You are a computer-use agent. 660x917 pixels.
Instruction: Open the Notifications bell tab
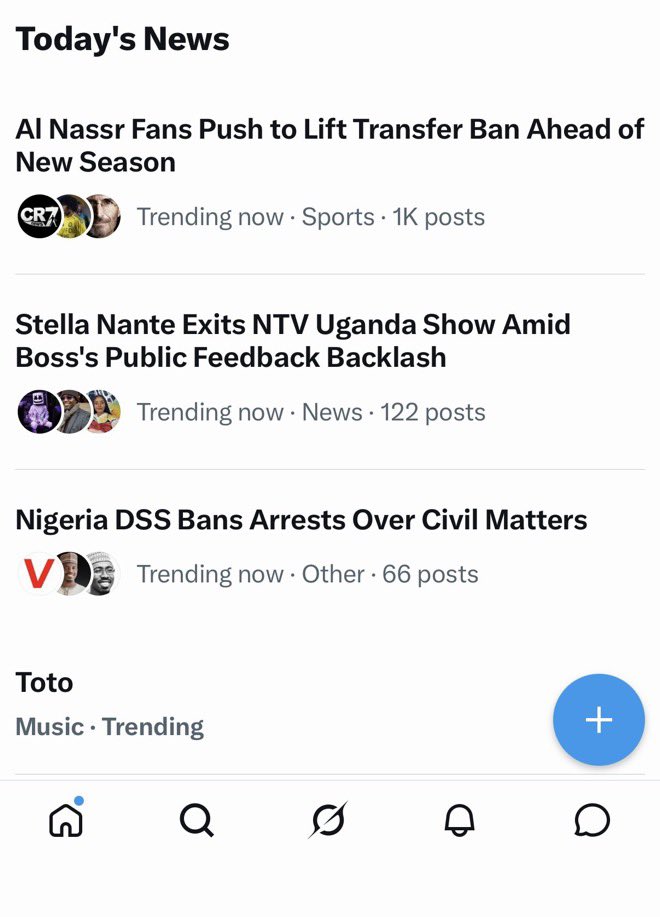coord(459,820)
